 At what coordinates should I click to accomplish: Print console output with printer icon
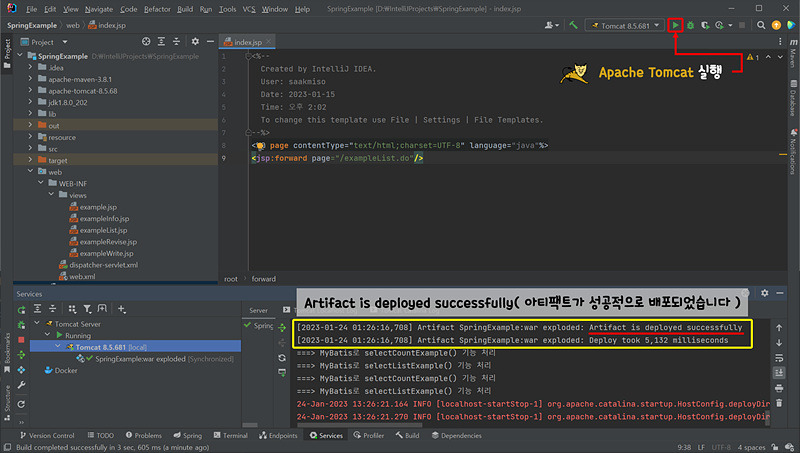[x=779, y=388]
